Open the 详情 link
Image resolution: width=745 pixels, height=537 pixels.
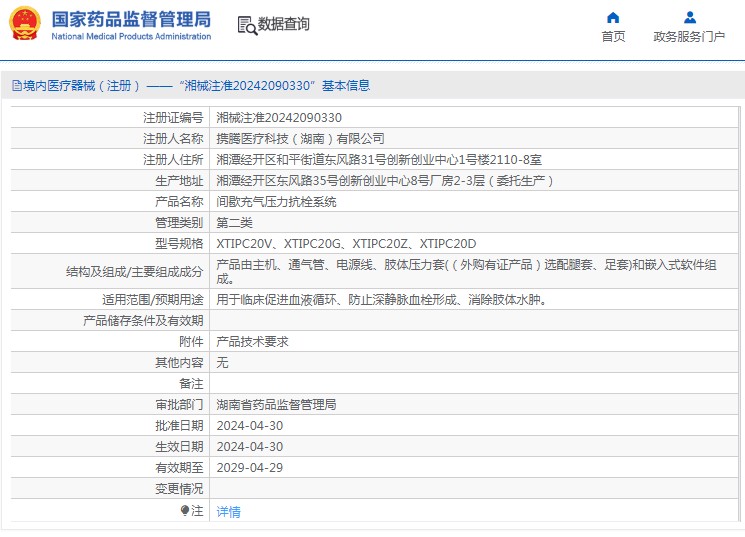(x=229, y=511)
